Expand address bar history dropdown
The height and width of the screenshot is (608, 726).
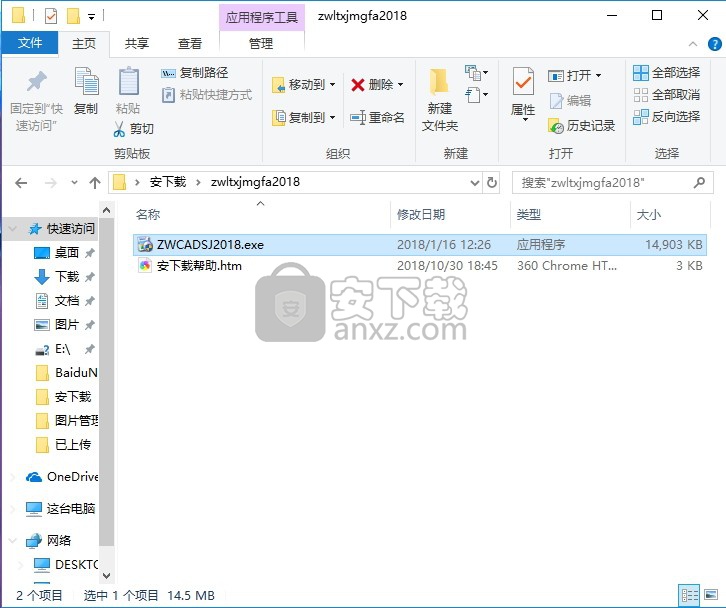pos(475,183)
